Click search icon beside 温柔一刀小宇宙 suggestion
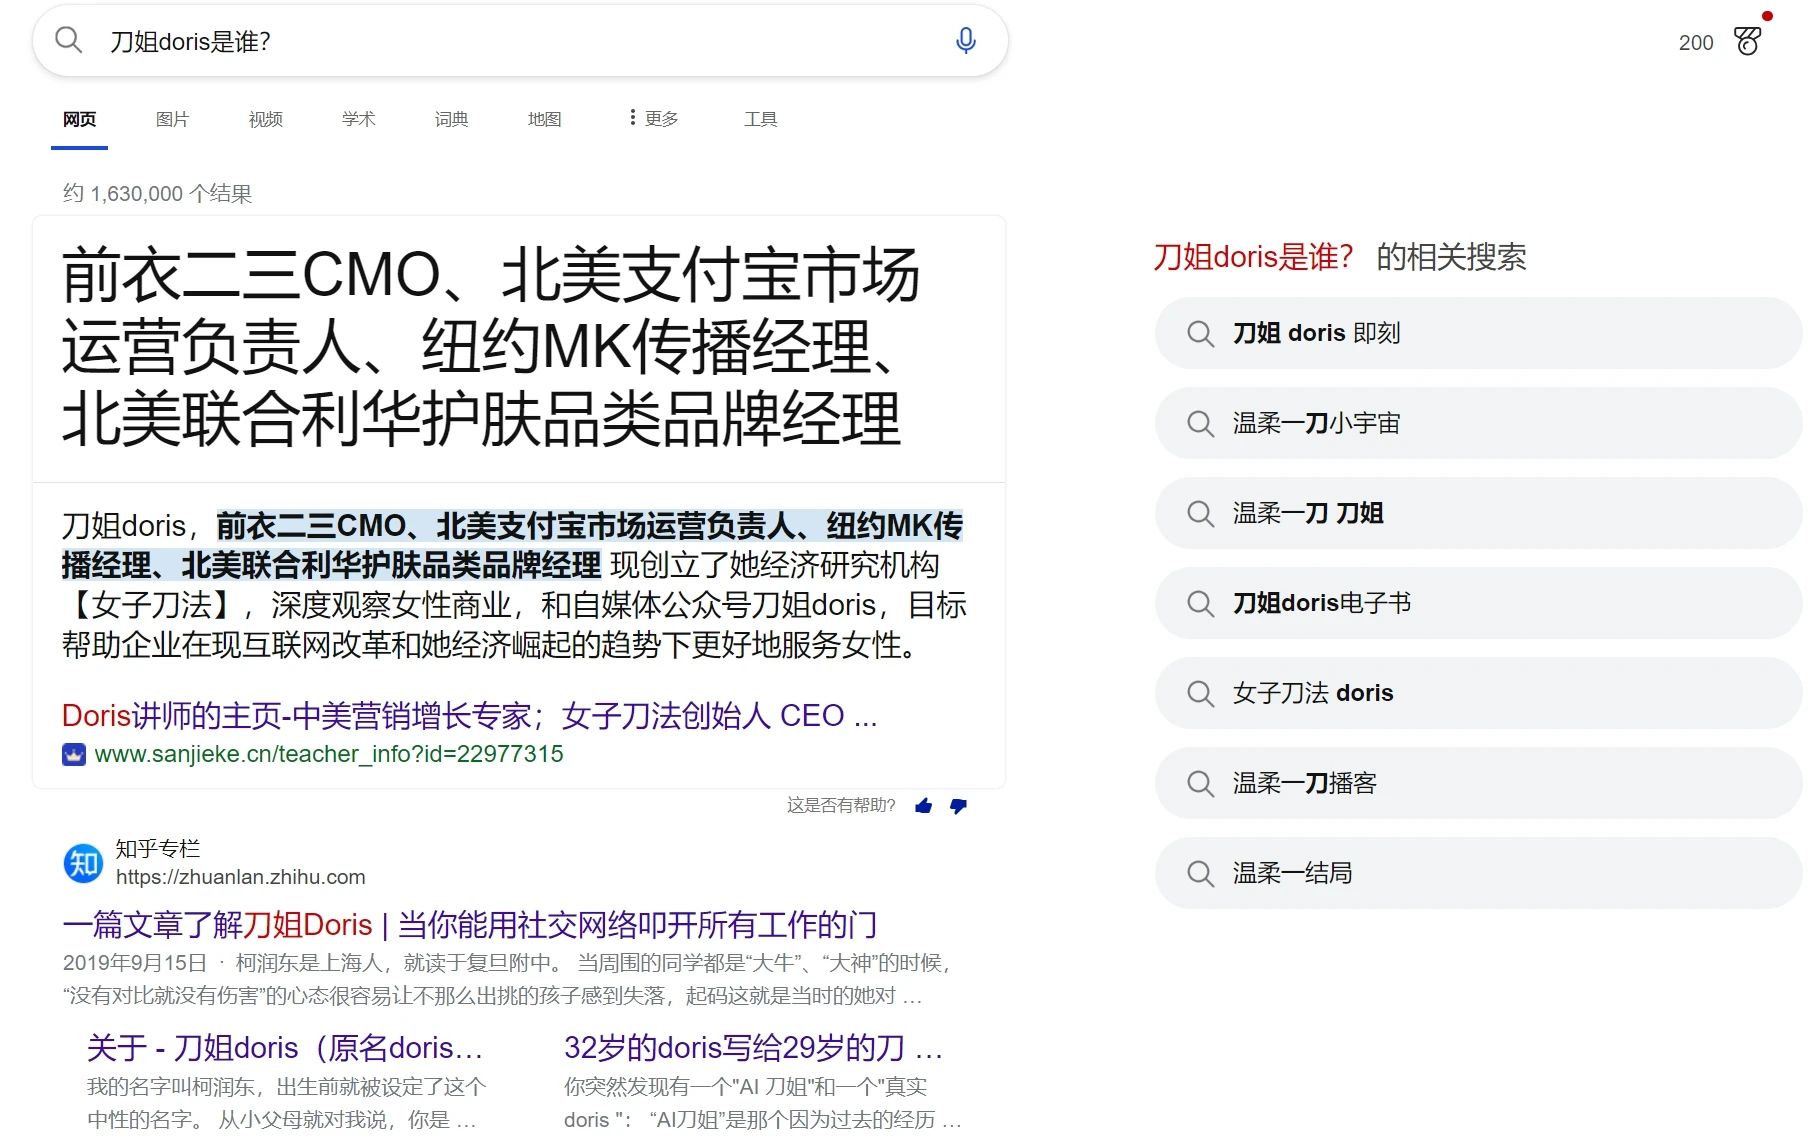Screen dimensions: 1812x1144 pos(1200,424)
